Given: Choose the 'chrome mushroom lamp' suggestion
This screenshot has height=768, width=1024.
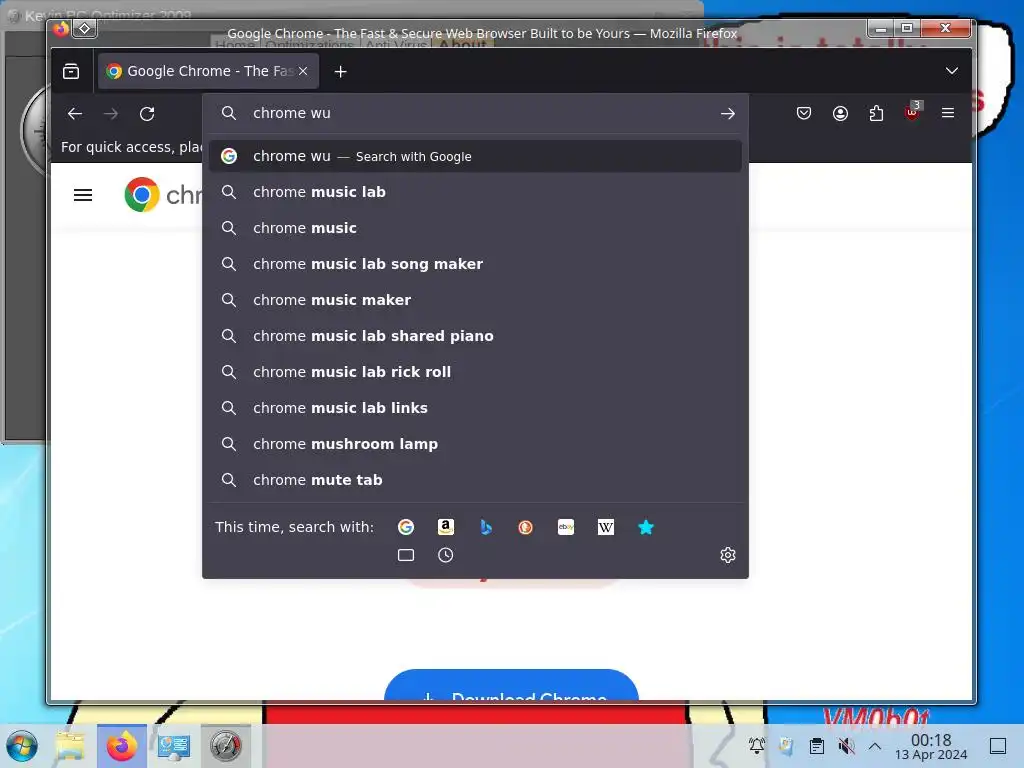Looking at the screenshot, I should coord(475,443).
